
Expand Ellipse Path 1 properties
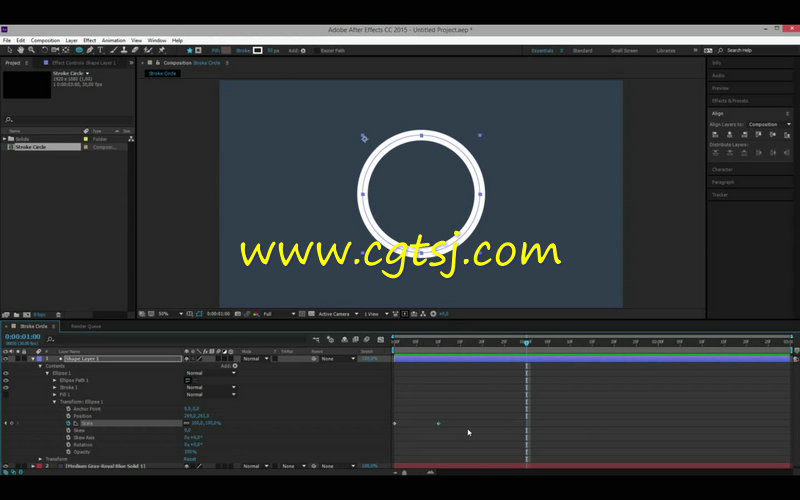55,380
